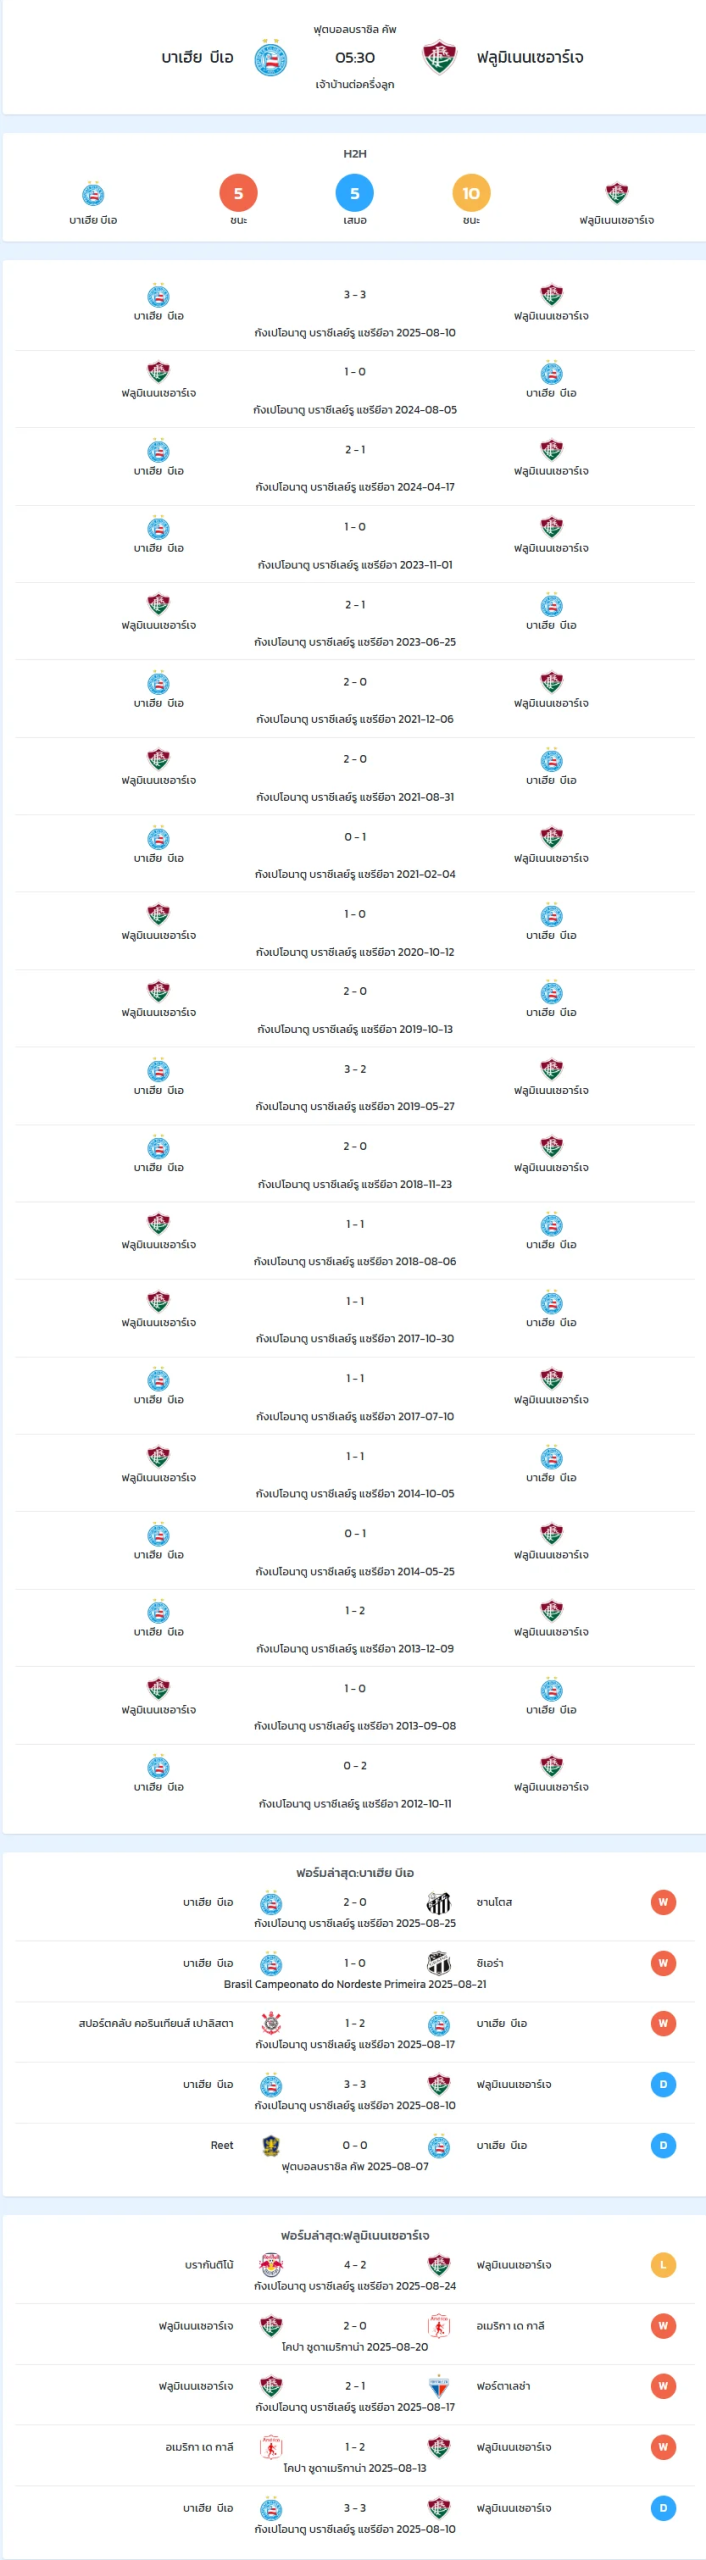Click the D badge for Reet 0-0 match
Screen dimensions: 706x2560
663,2145
